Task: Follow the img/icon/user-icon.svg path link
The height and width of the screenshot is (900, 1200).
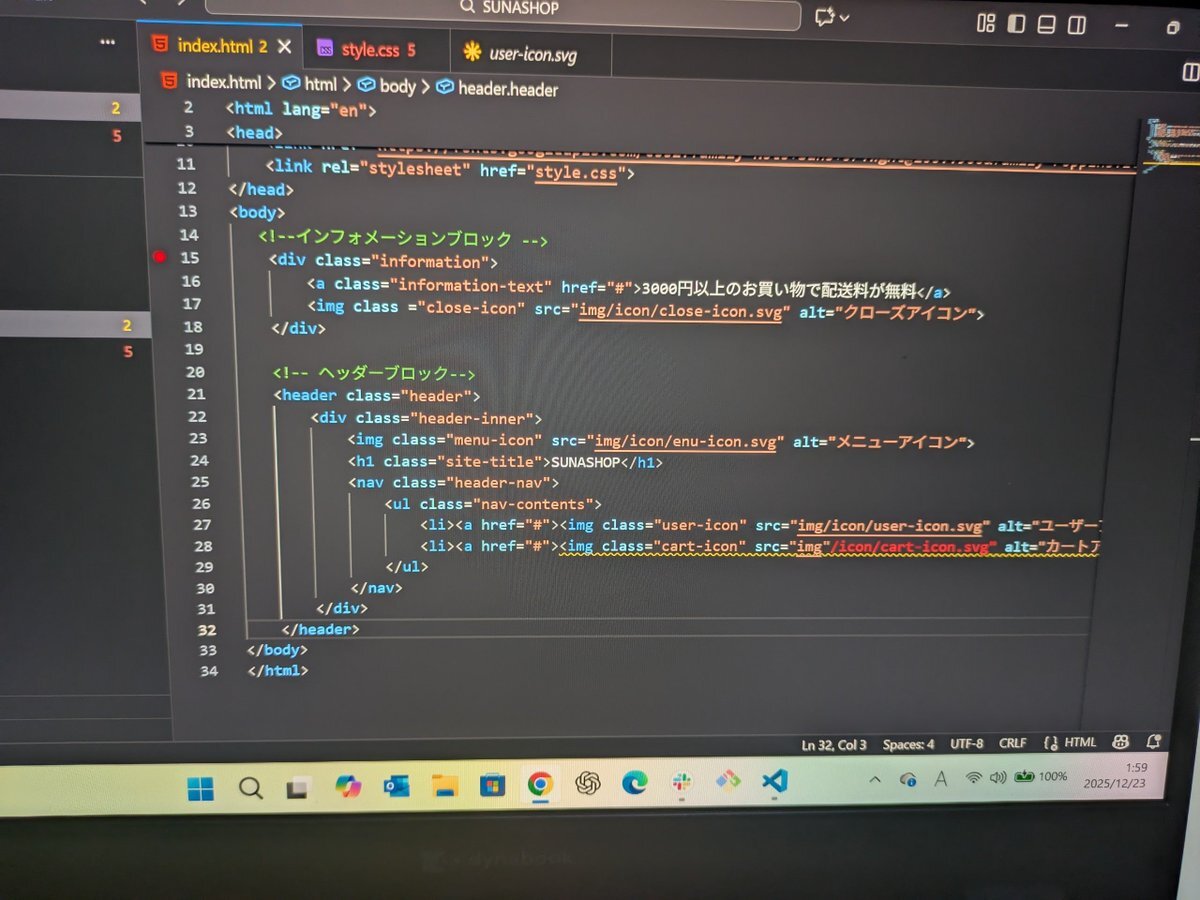Action: (x=891, y=526)
